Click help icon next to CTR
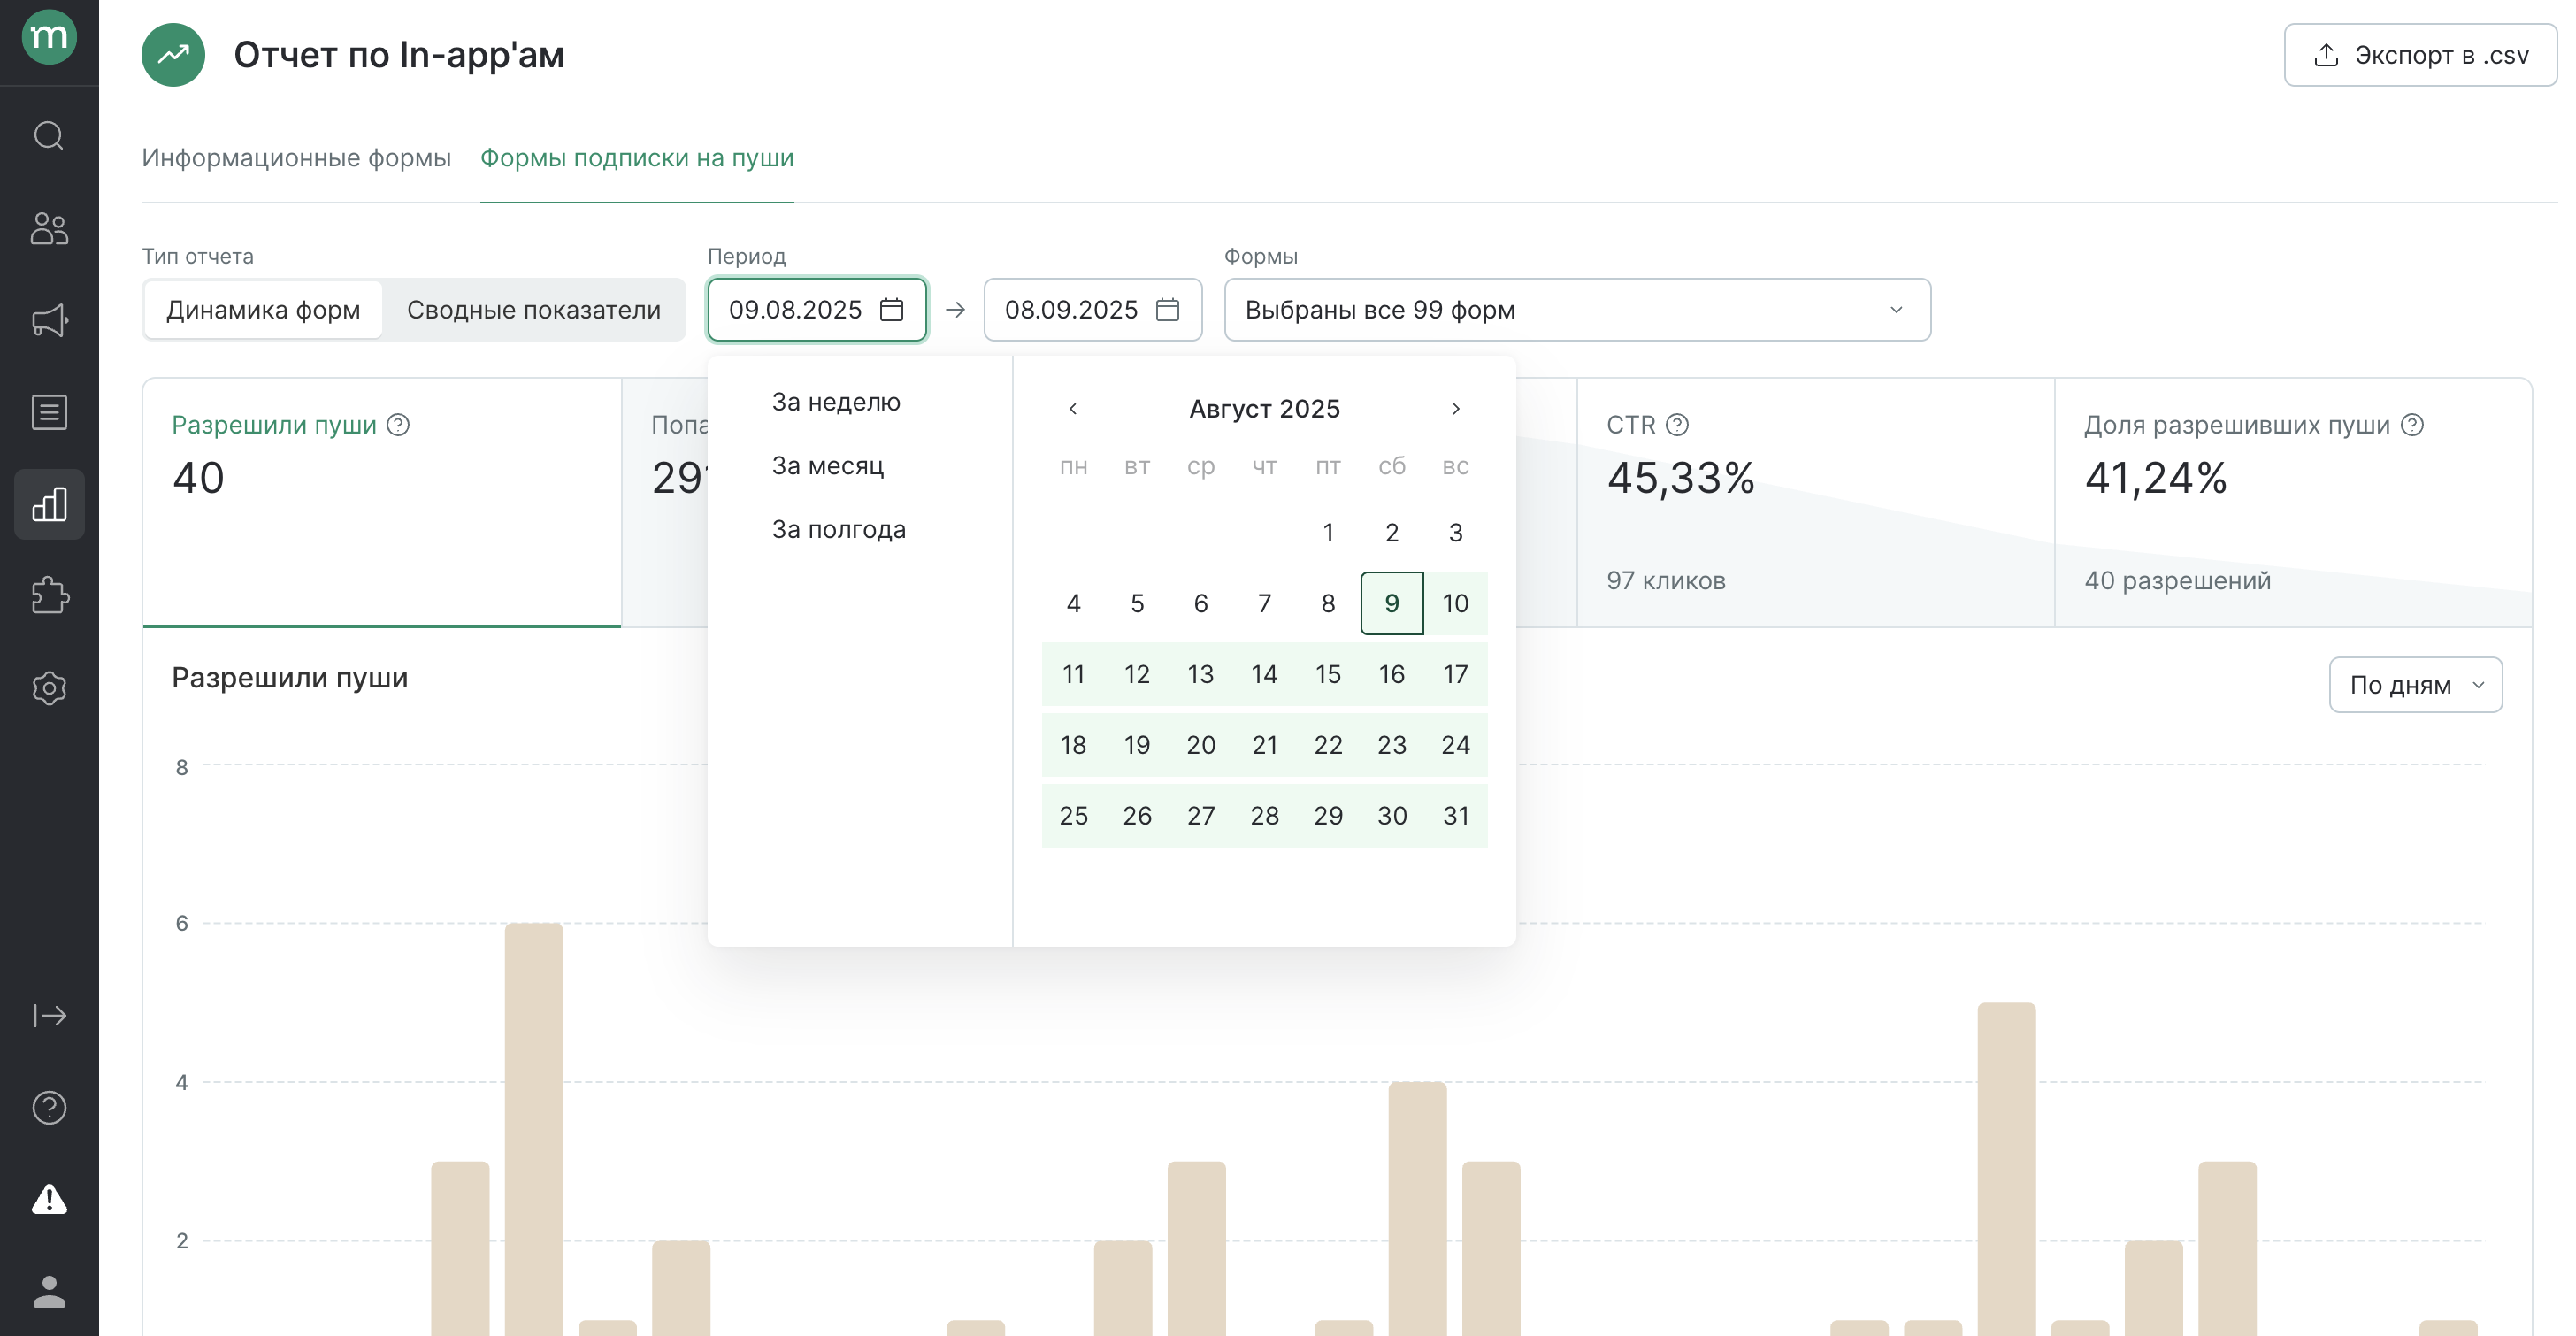2576x1336 pixels. (x=1678, y=425)
